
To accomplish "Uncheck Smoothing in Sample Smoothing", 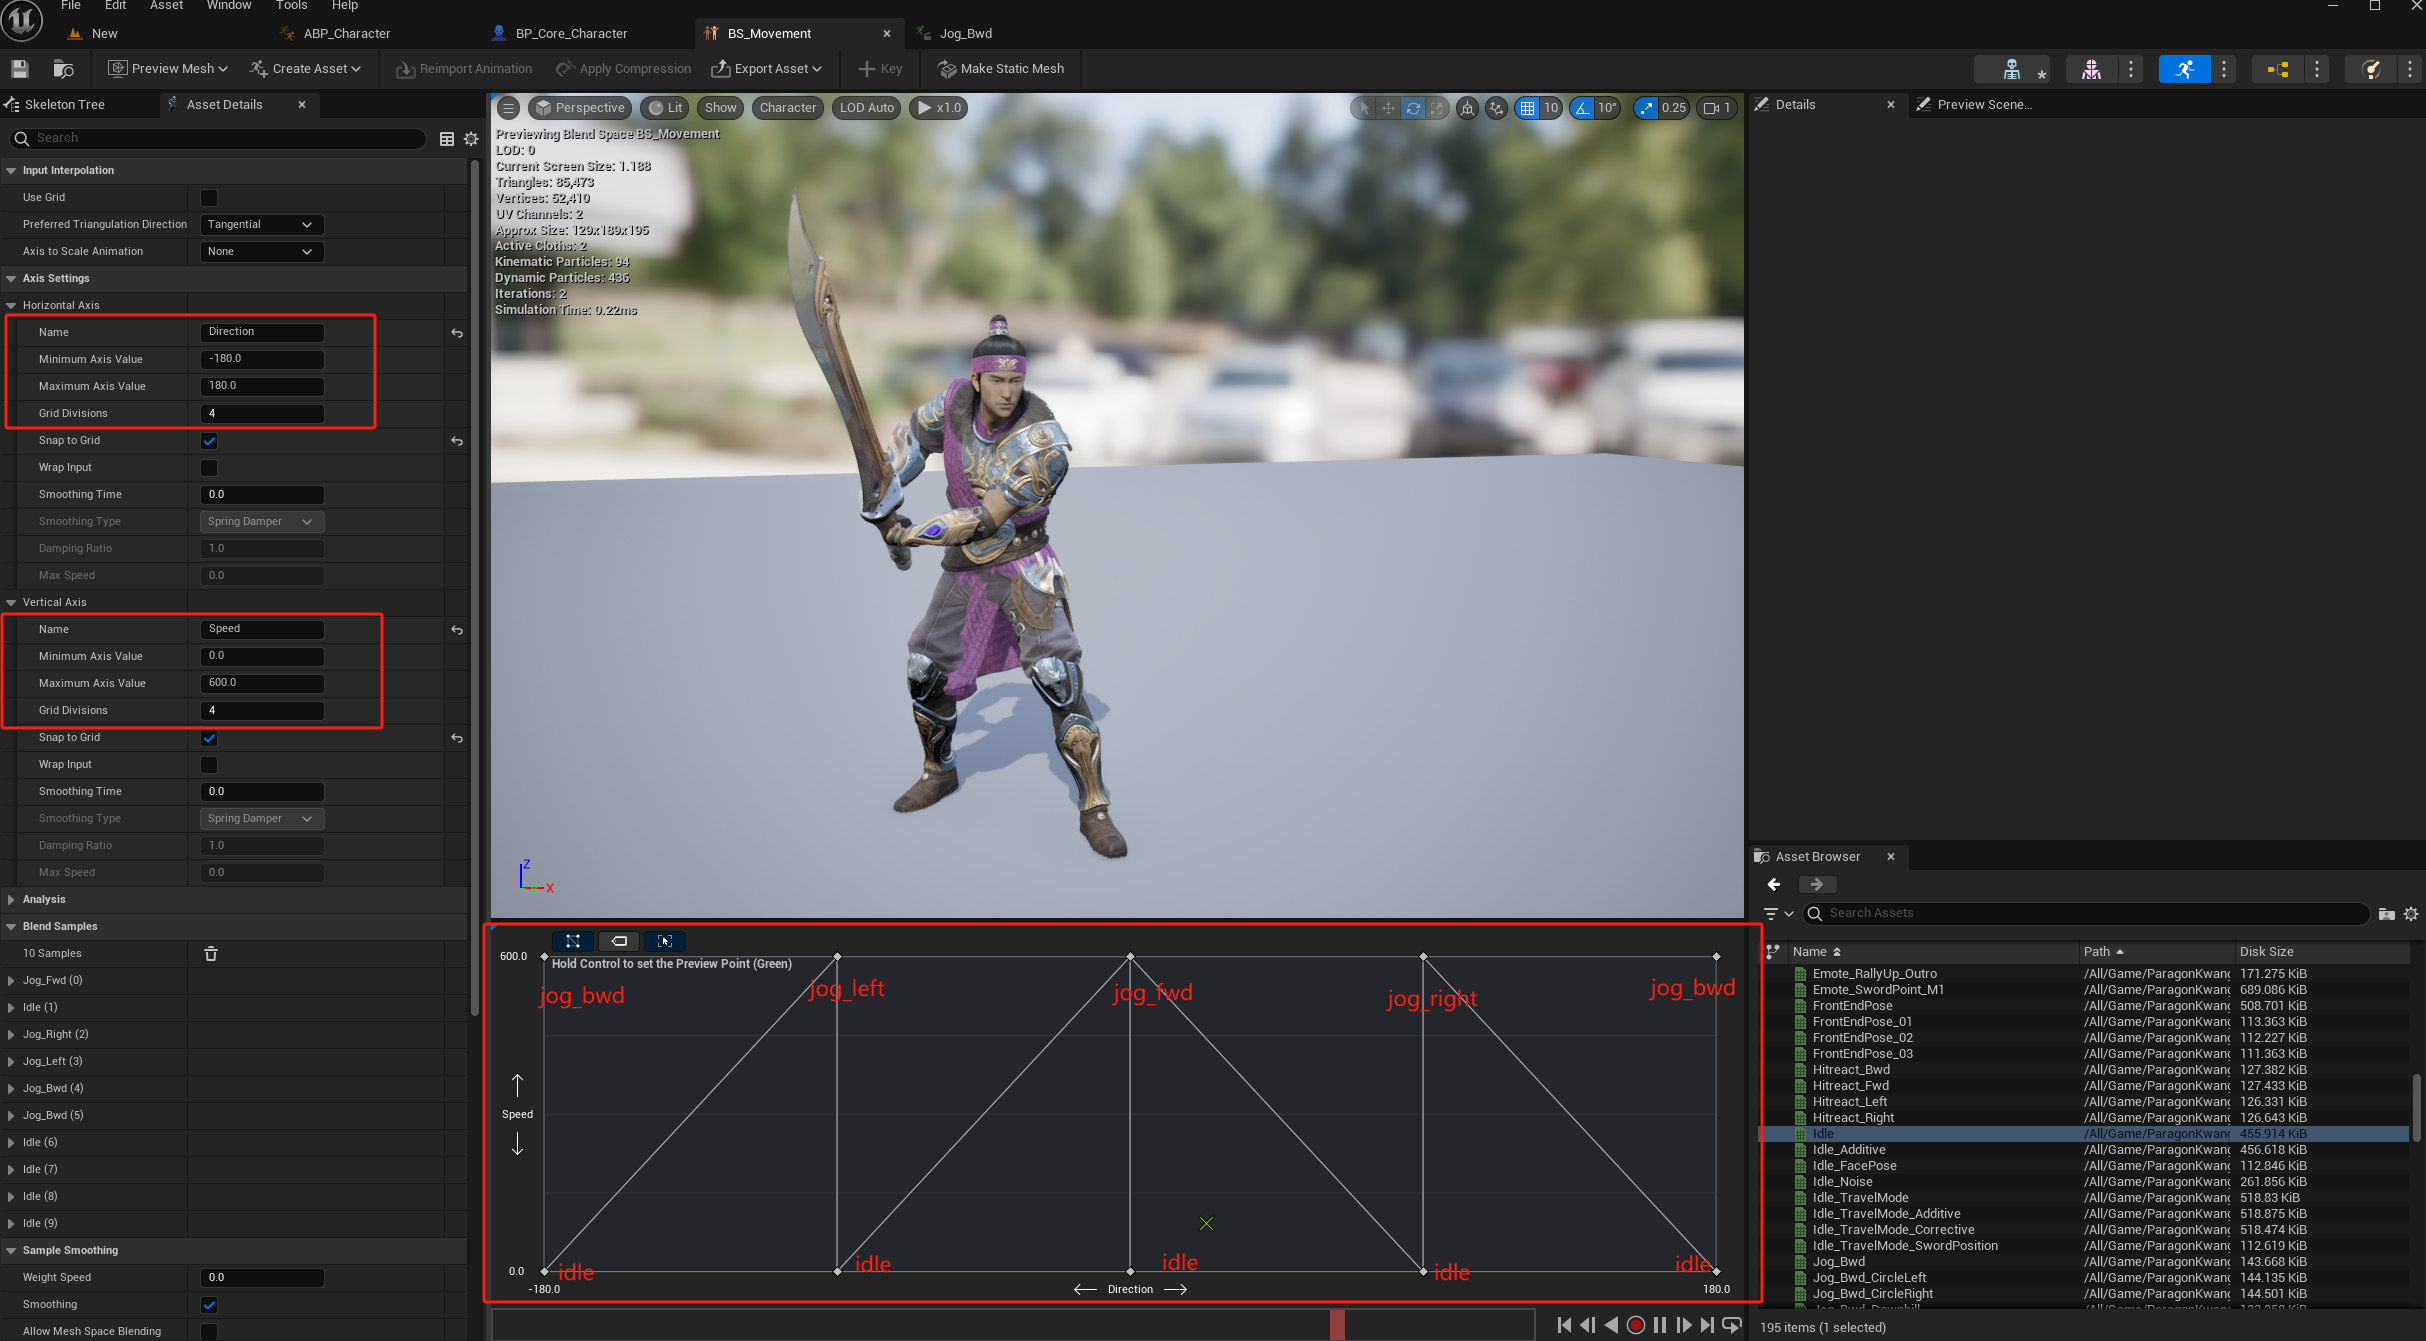I will [x=209, y=1305].
